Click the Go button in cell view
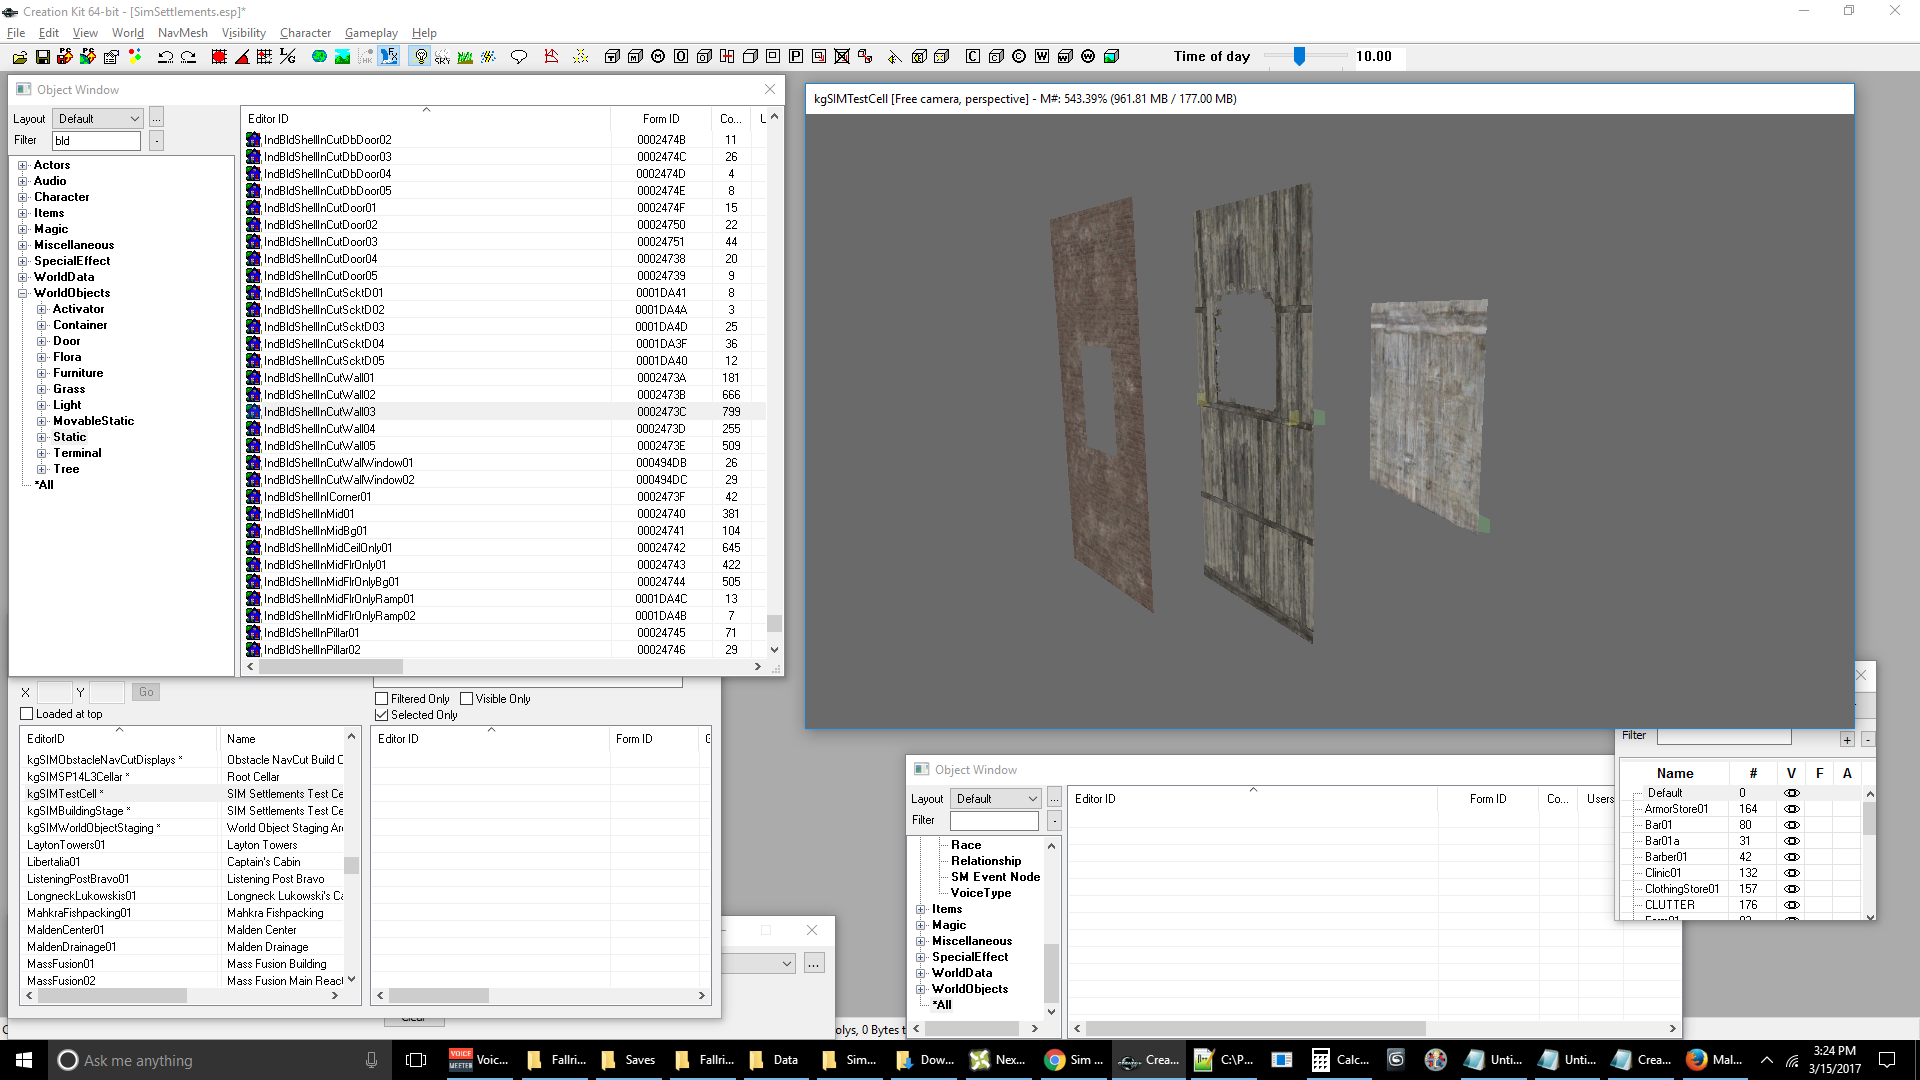This screenshot has width=1920, height=1080. [x=146, y=692]
